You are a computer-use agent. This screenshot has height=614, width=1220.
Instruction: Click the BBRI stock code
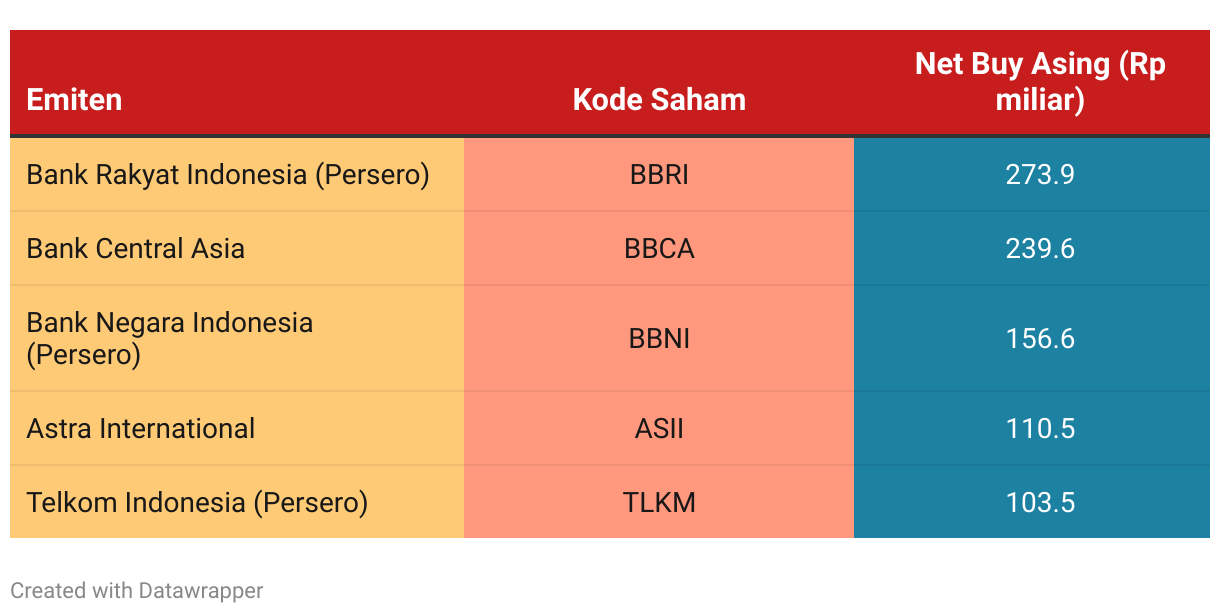point(659,175)
